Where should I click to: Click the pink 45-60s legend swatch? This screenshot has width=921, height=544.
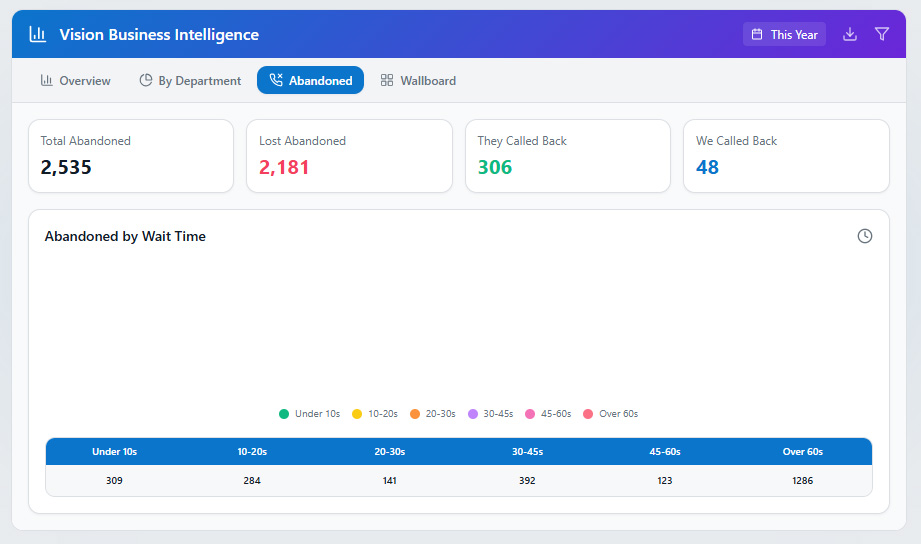pos(531,414)
